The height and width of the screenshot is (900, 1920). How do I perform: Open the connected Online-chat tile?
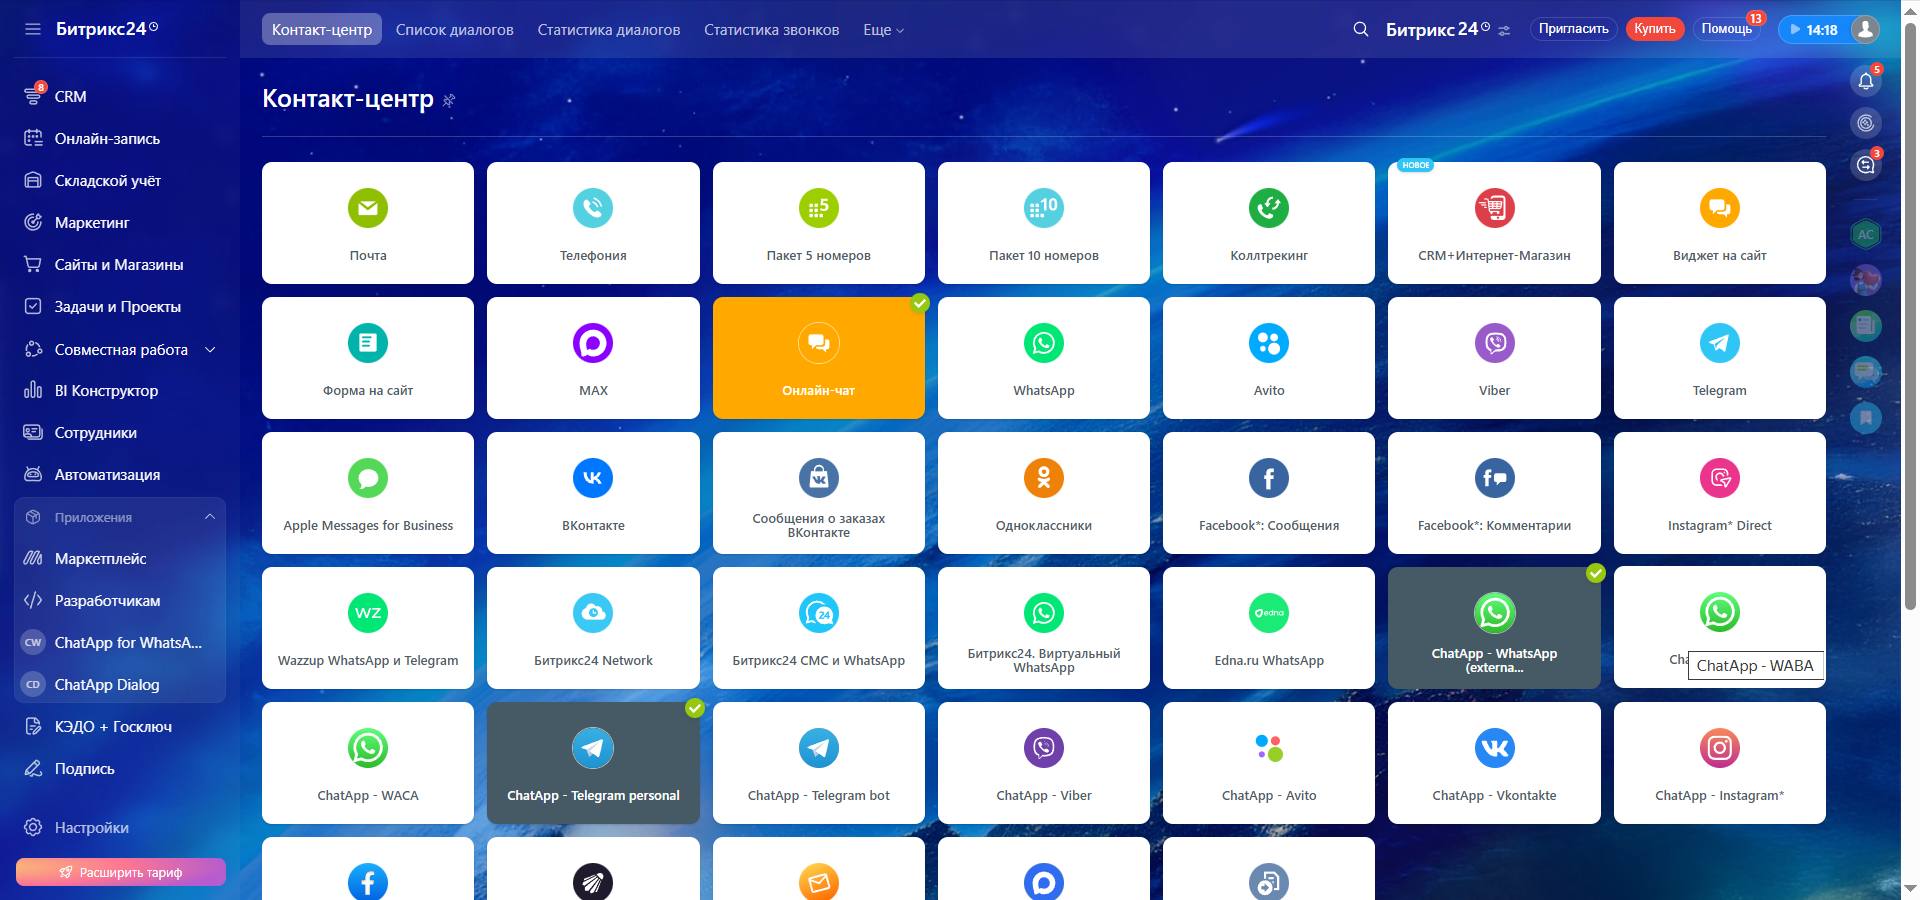coord(818,358)
